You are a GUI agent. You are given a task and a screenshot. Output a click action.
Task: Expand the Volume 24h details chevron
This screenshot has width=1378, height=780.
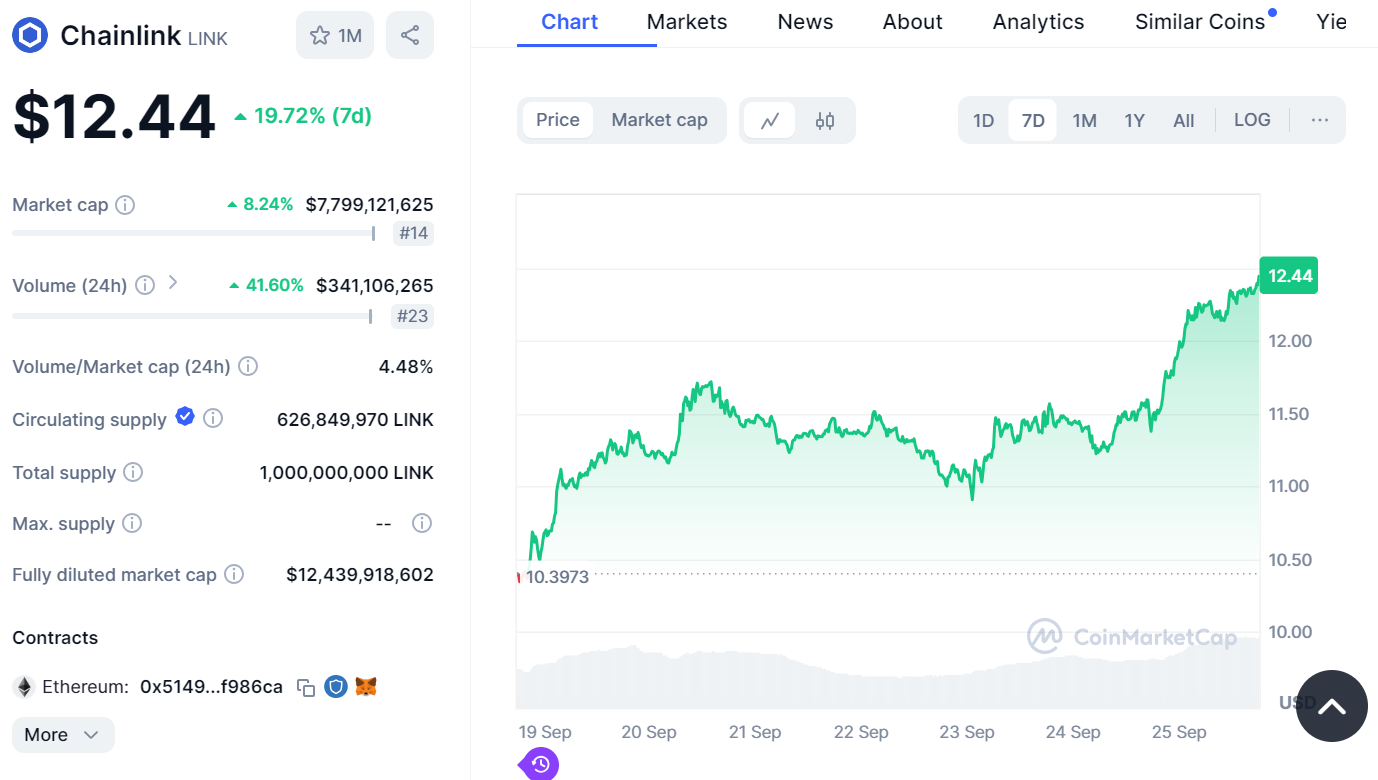click(x=172, y=284)
